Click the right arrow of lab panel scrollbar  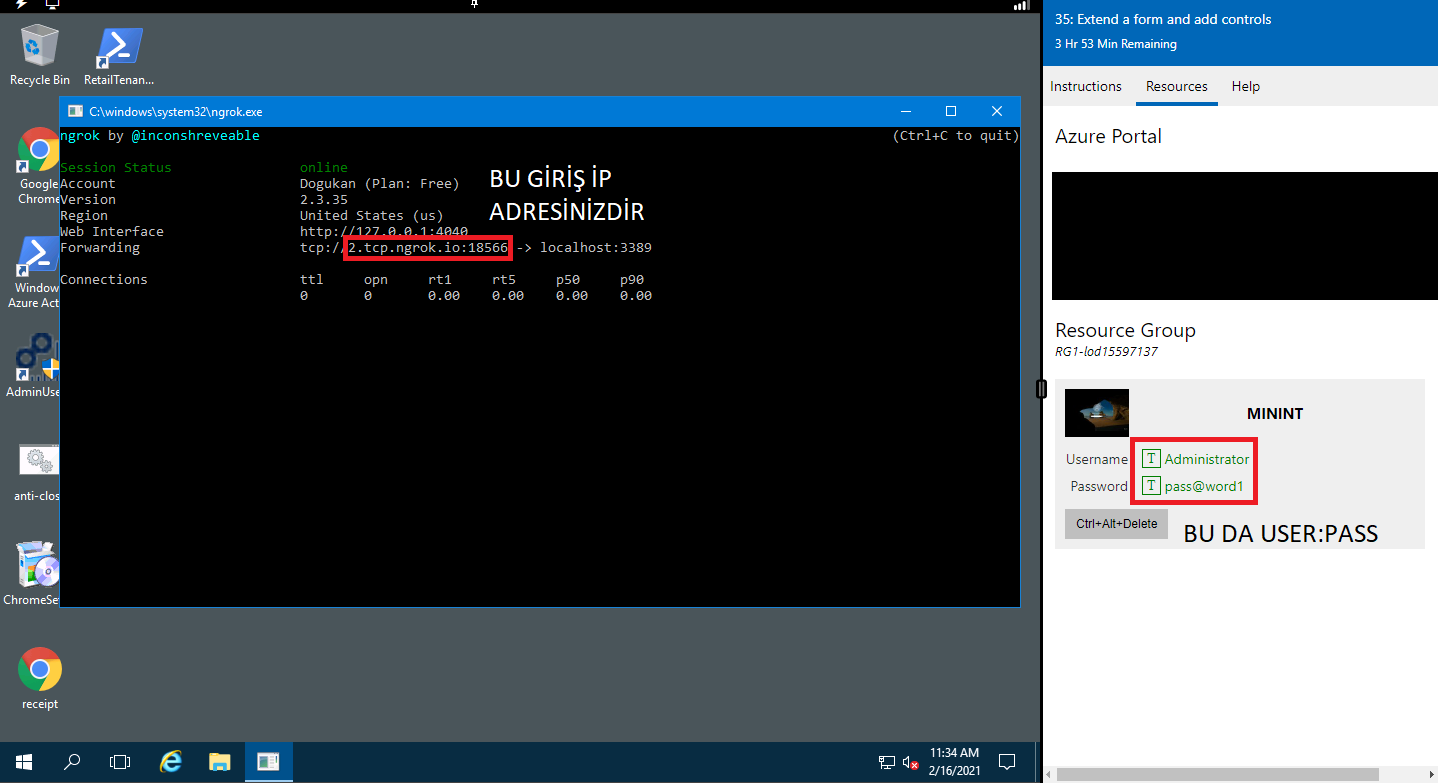[1430, 774]
